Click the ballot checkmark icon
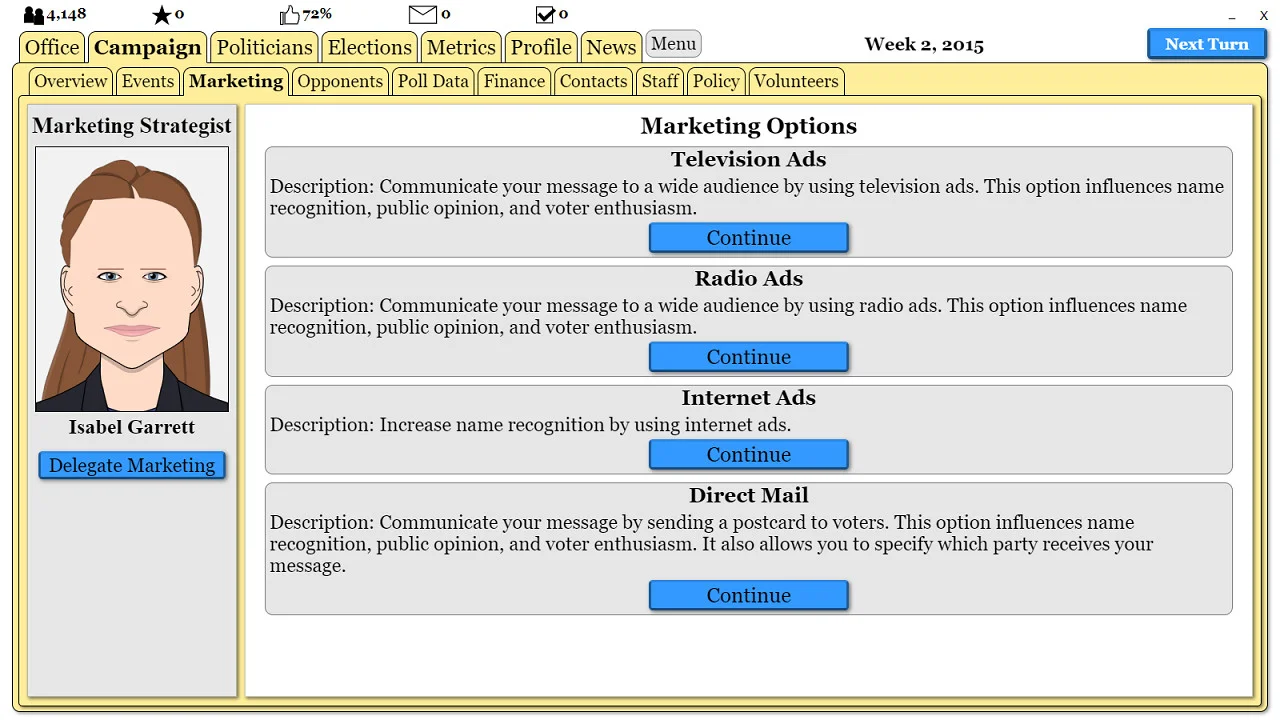 pos(544,13)
